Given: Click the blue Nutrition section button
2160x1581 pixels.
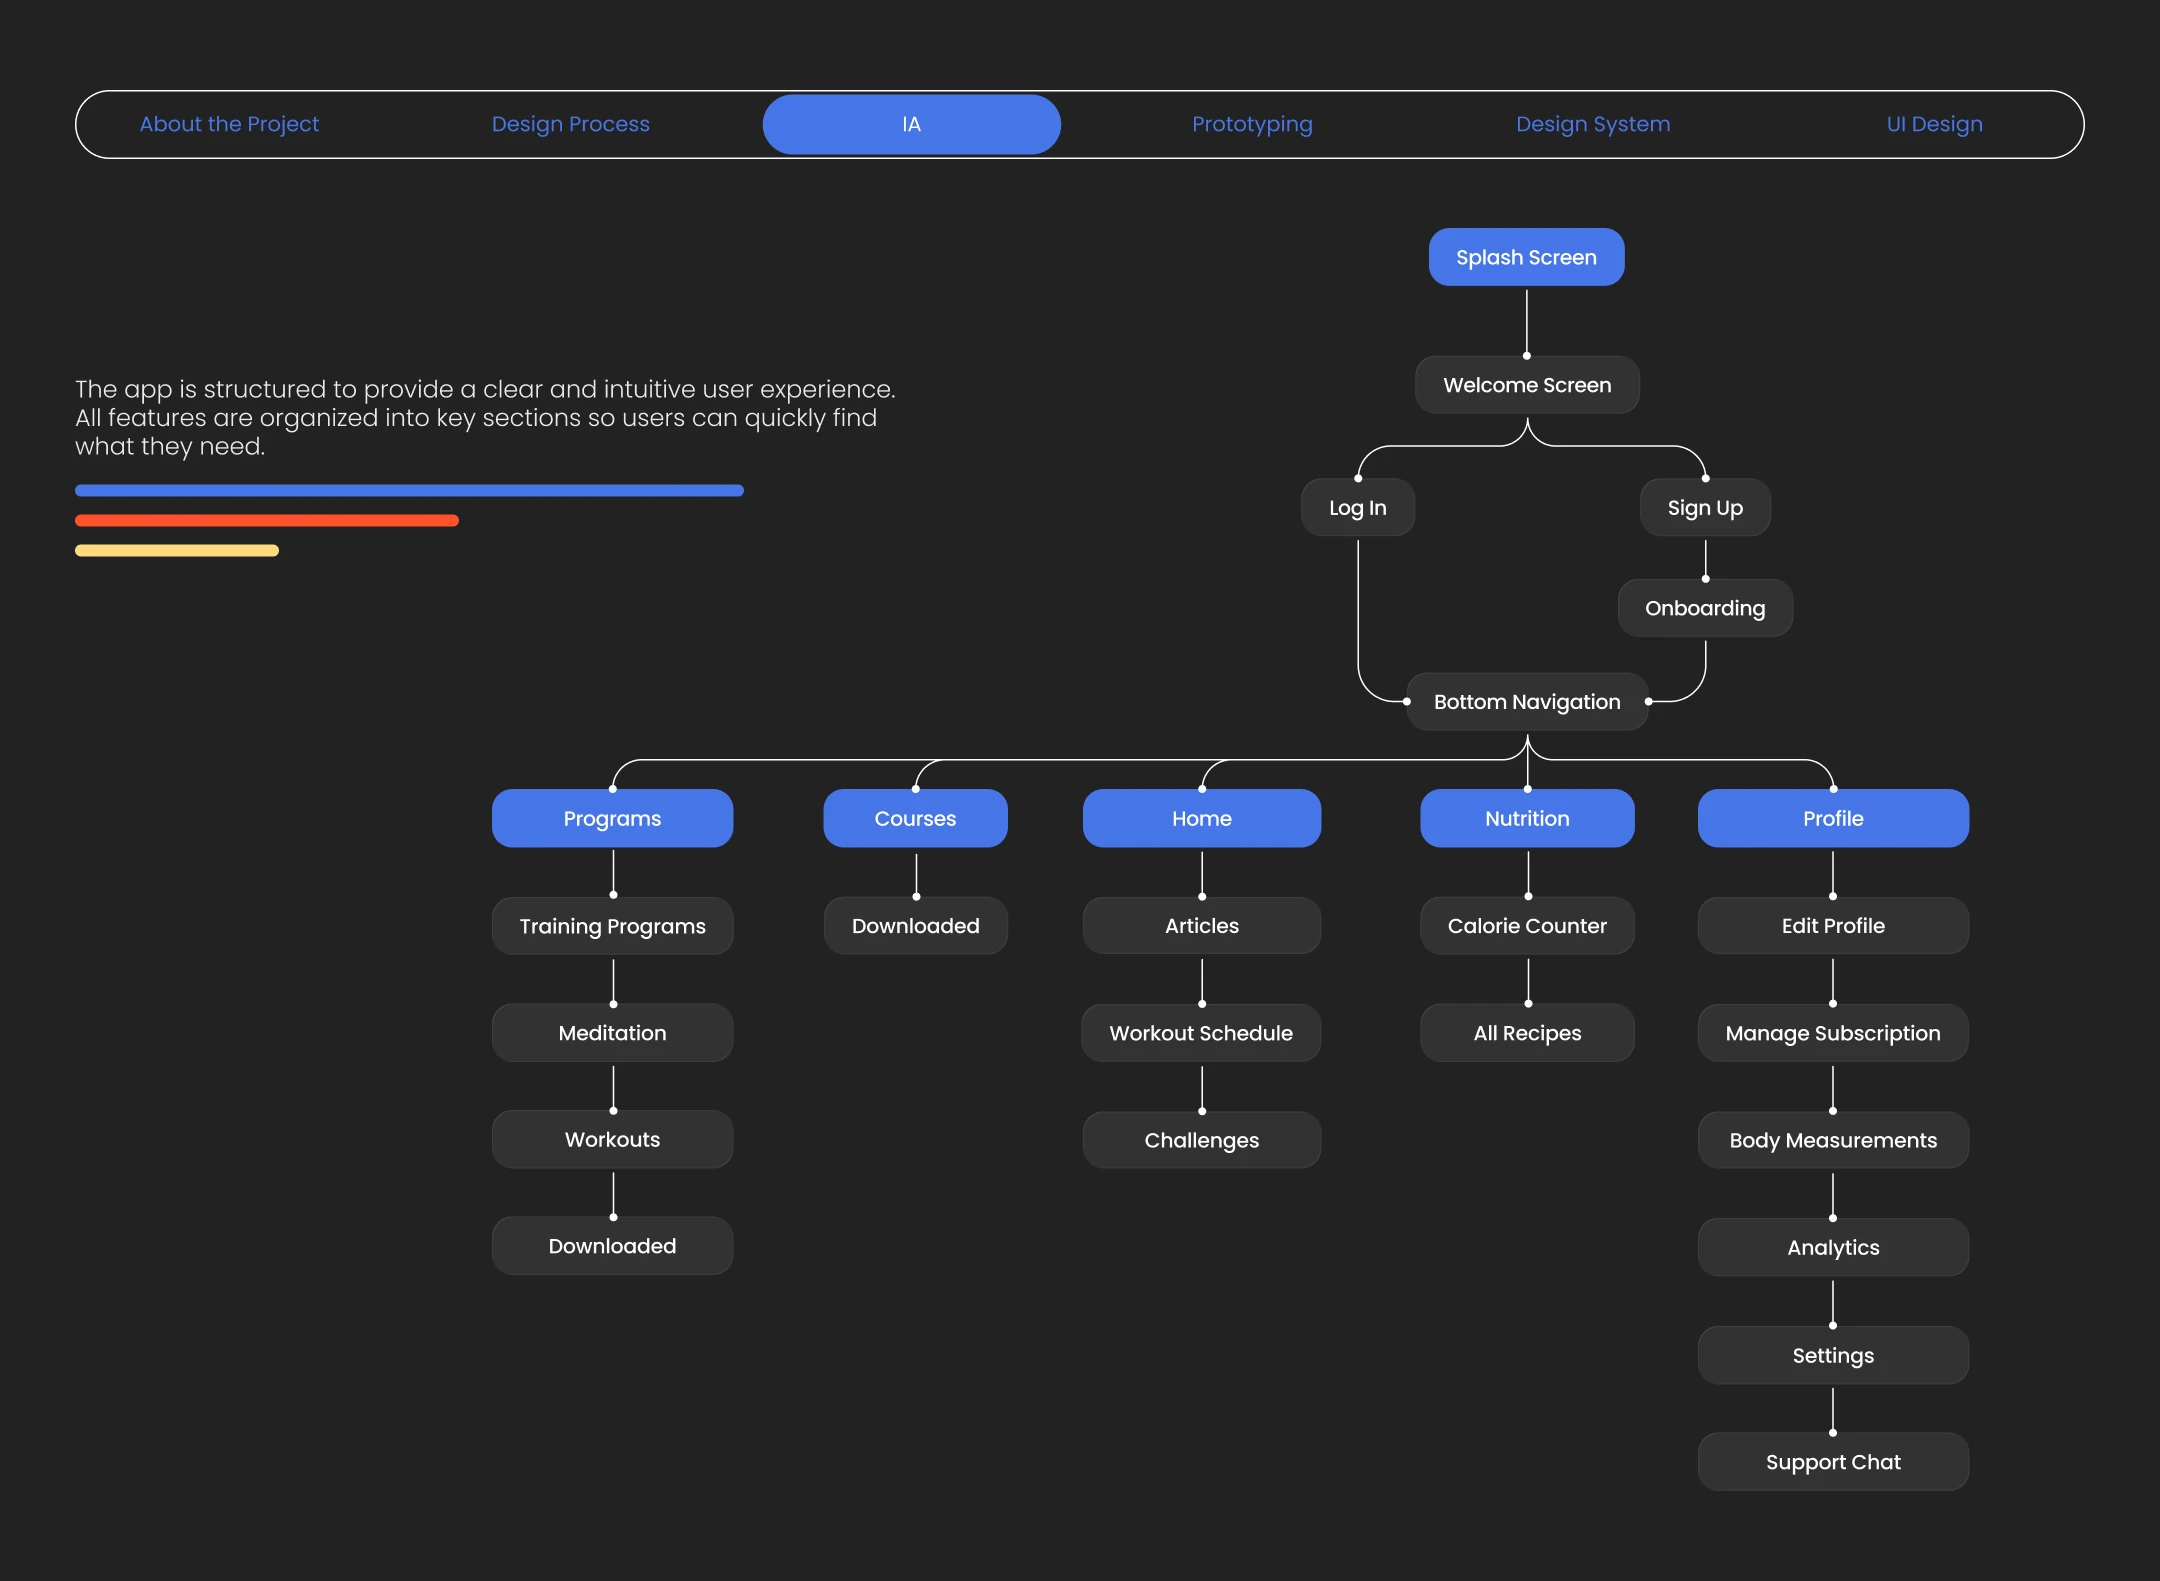Looking at the screenshot, I should click(x=1527, y=818).
